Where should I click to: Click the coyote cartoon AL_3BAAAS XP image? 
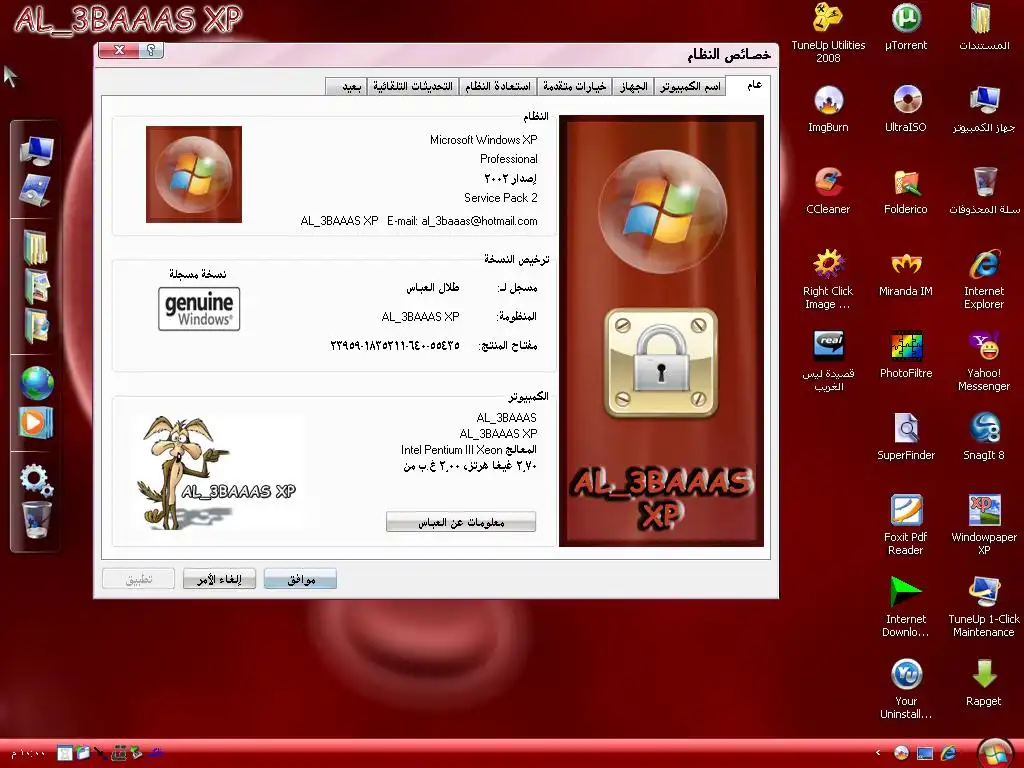pyautogui.click(x=216, y=473)
